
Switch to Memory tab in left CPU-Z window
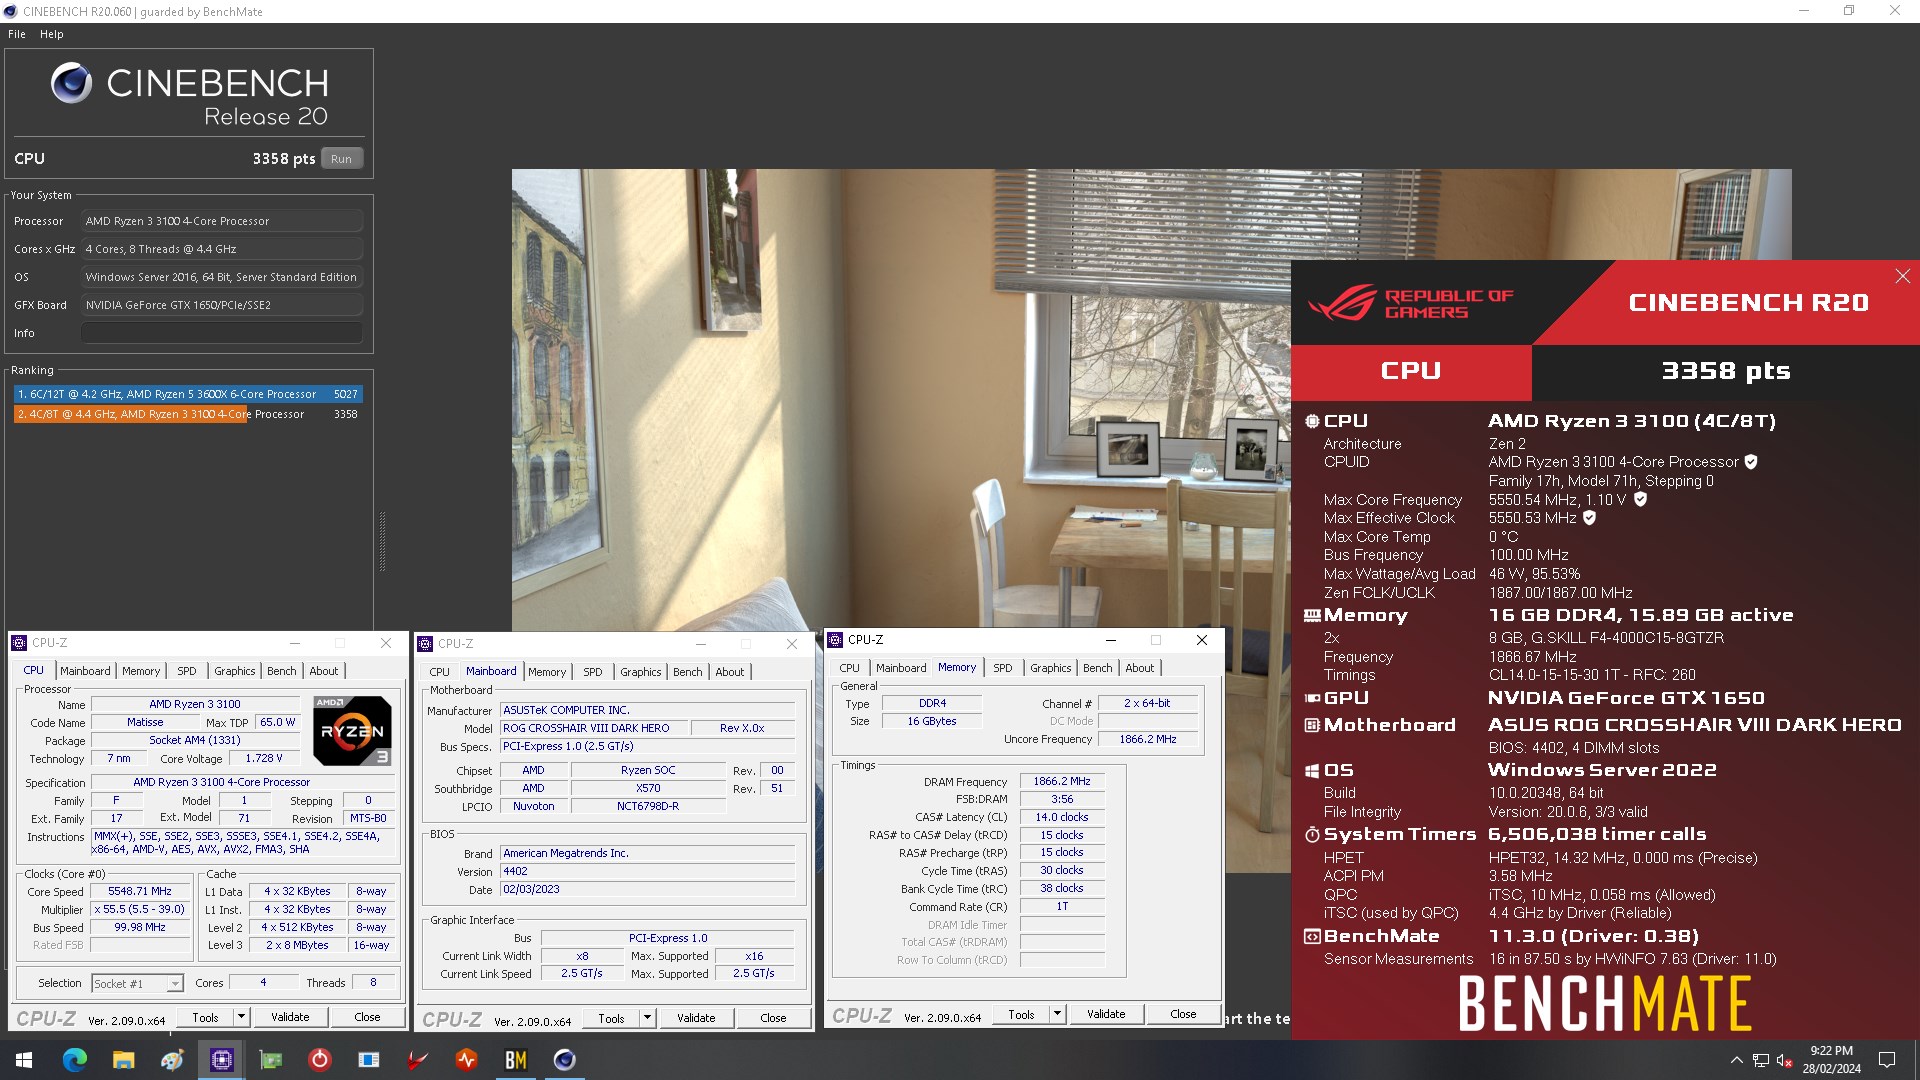coord(141,671)
